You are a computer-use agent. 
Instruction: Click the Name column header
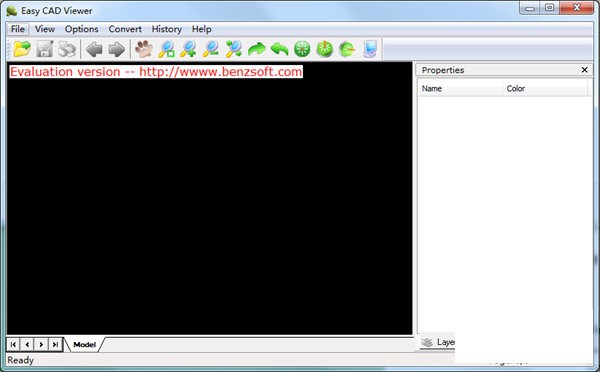460,88
